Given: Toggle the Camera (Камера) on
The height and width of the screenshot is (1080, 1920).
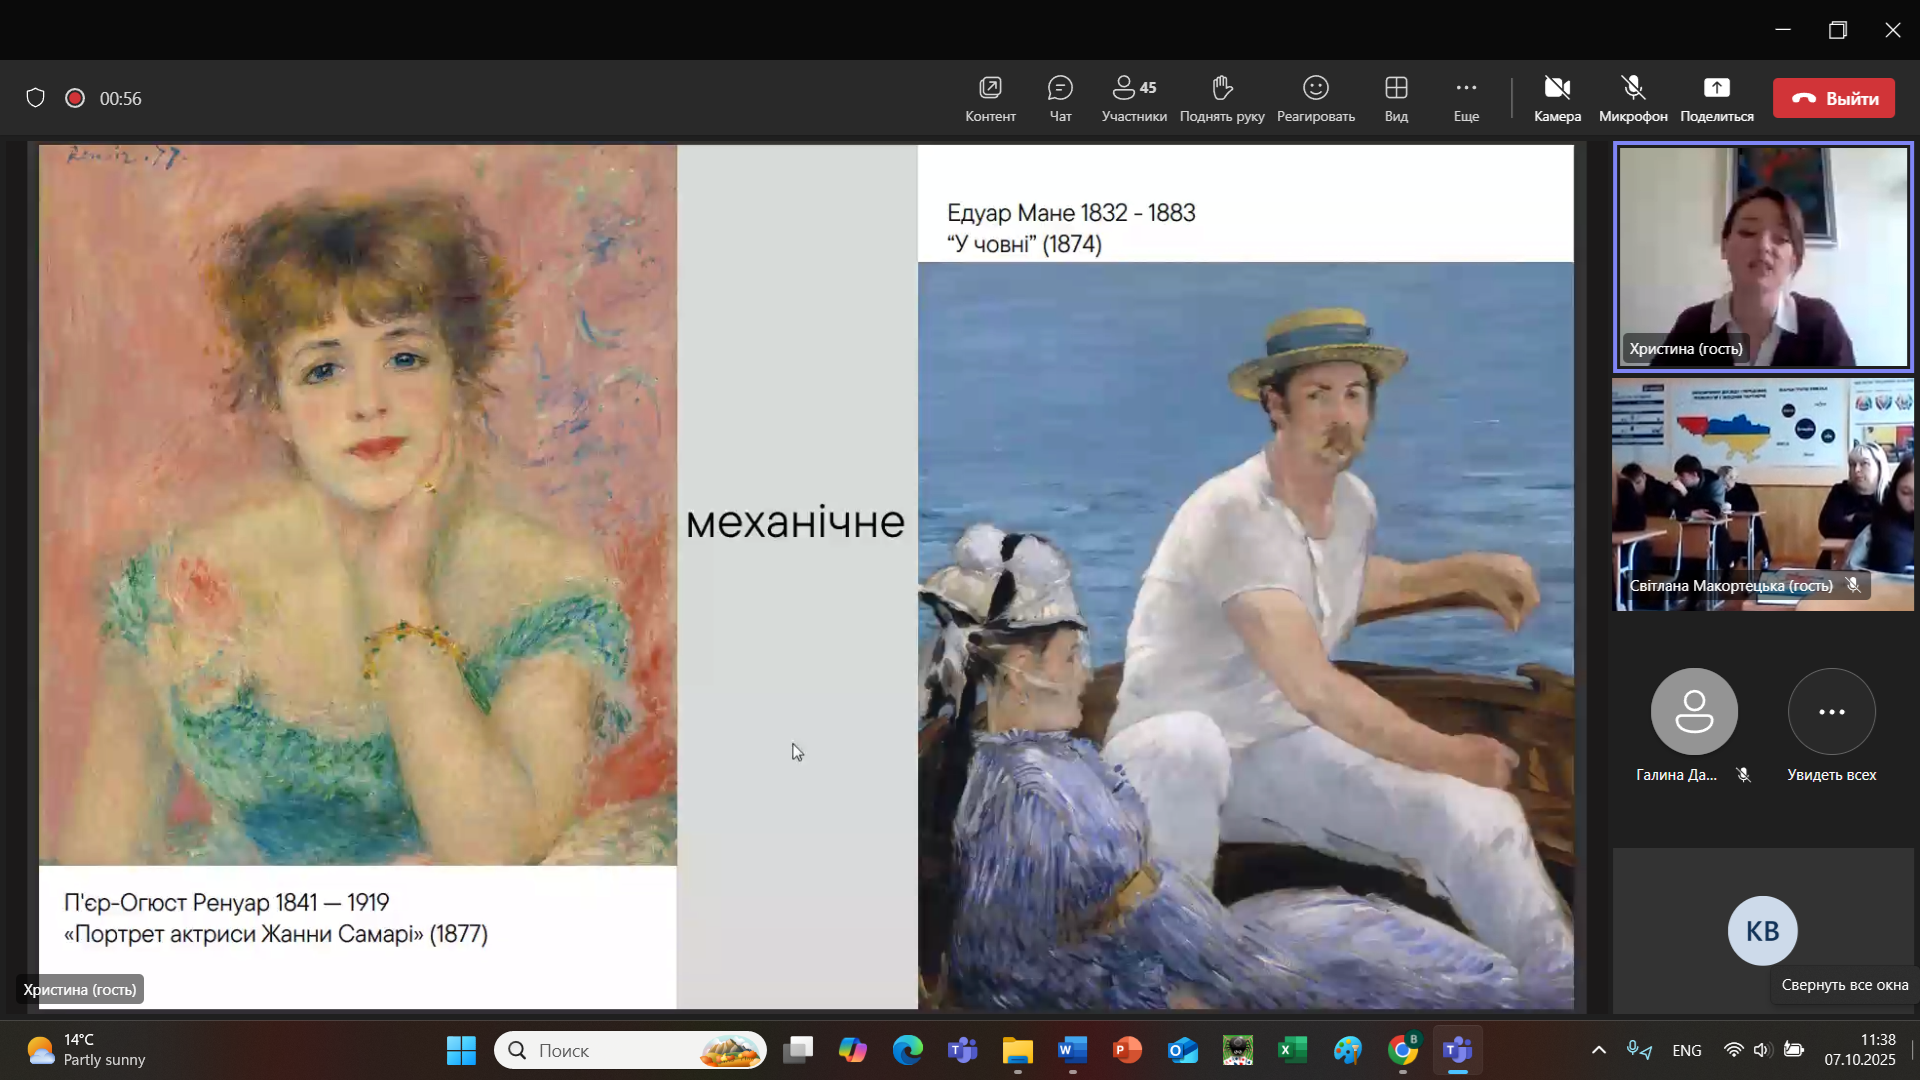Looking at the screenshot, I should (1557, 89).
